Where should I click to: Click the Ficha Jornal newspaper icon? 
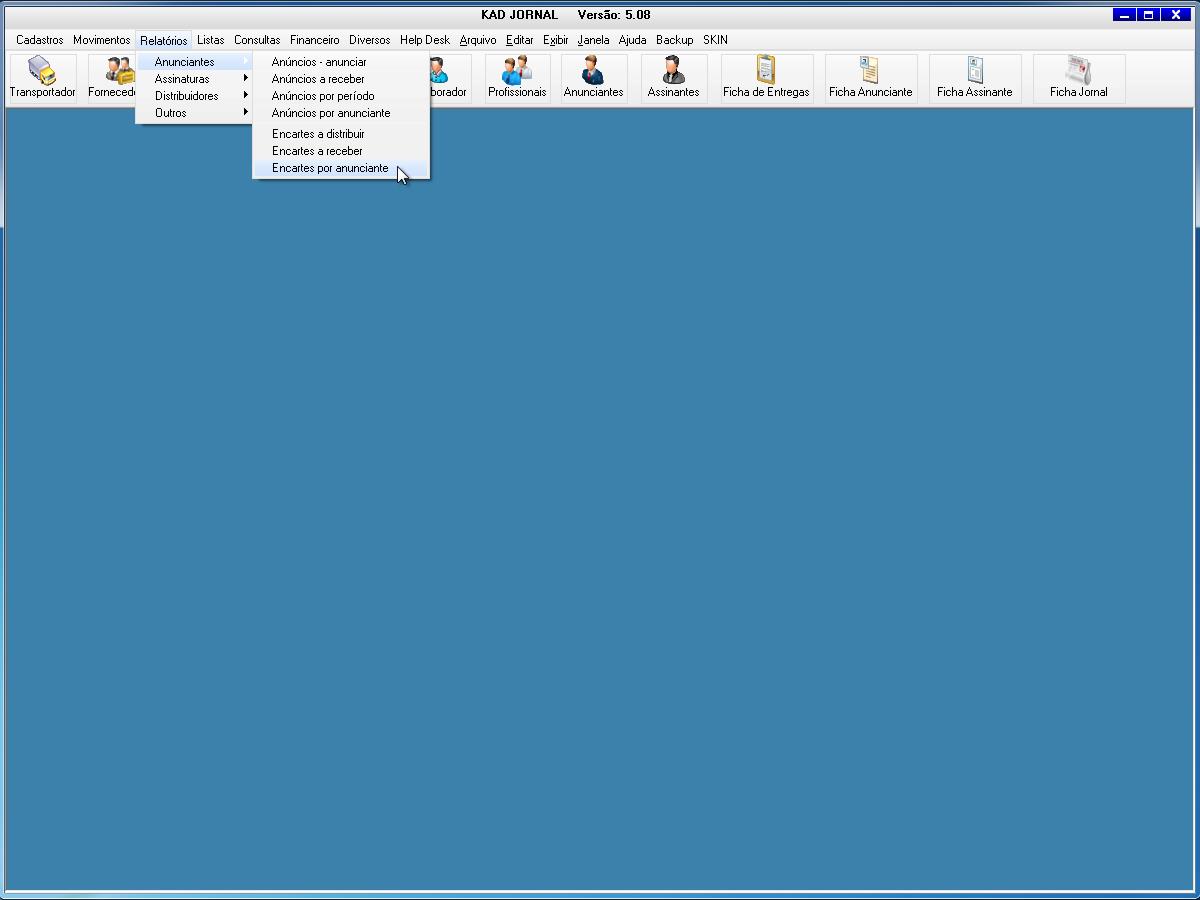click(1078, 78)
